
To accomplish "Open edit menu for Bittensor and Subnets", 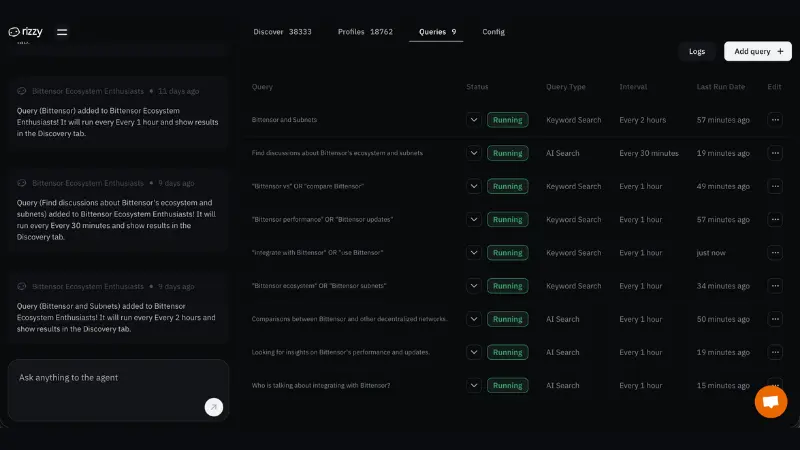I will (775, 120).
